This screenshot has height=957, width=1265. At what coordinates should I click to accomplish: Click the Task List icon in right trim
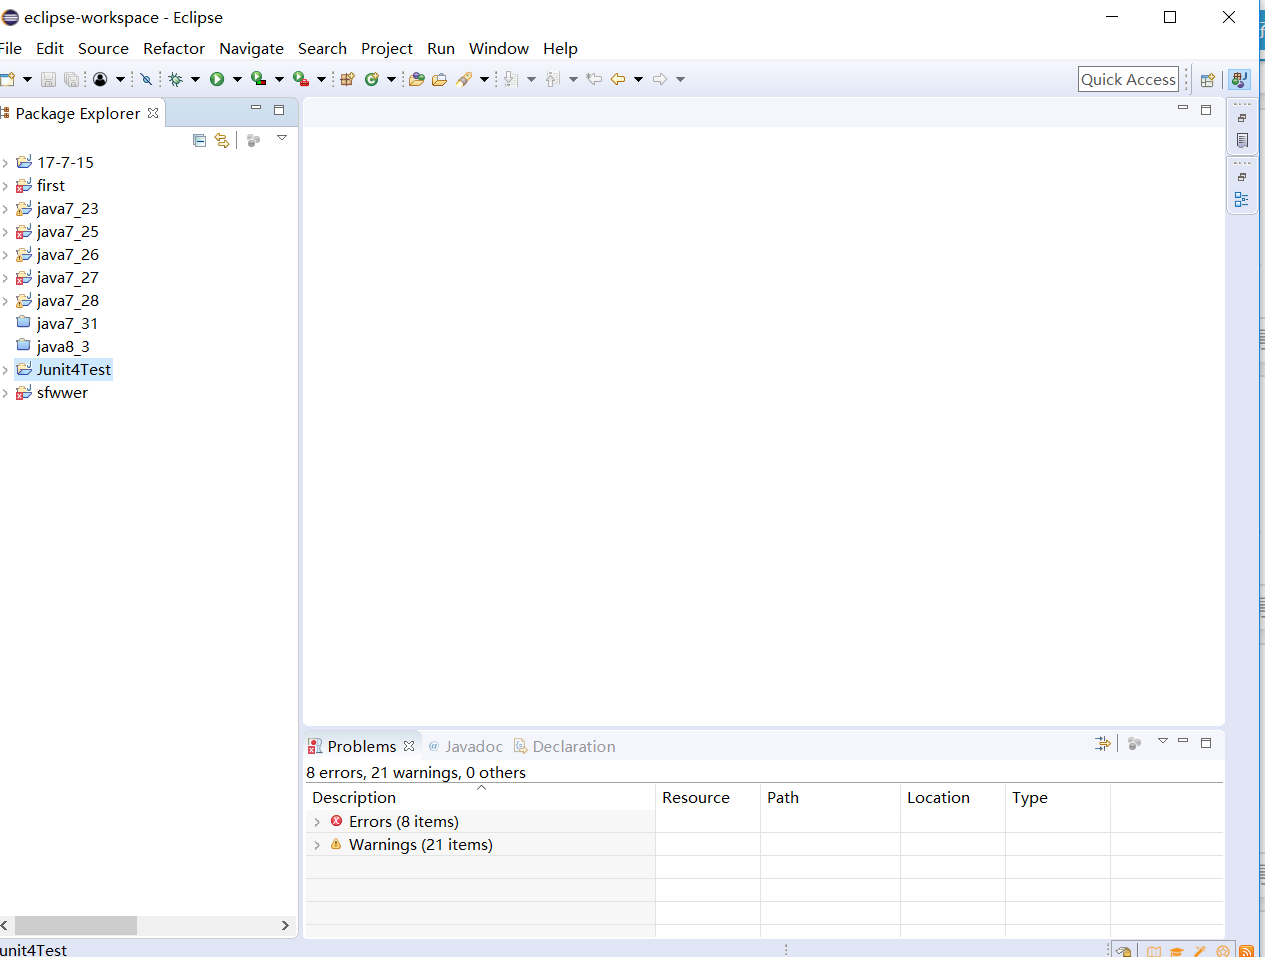tap(1242, 140)
